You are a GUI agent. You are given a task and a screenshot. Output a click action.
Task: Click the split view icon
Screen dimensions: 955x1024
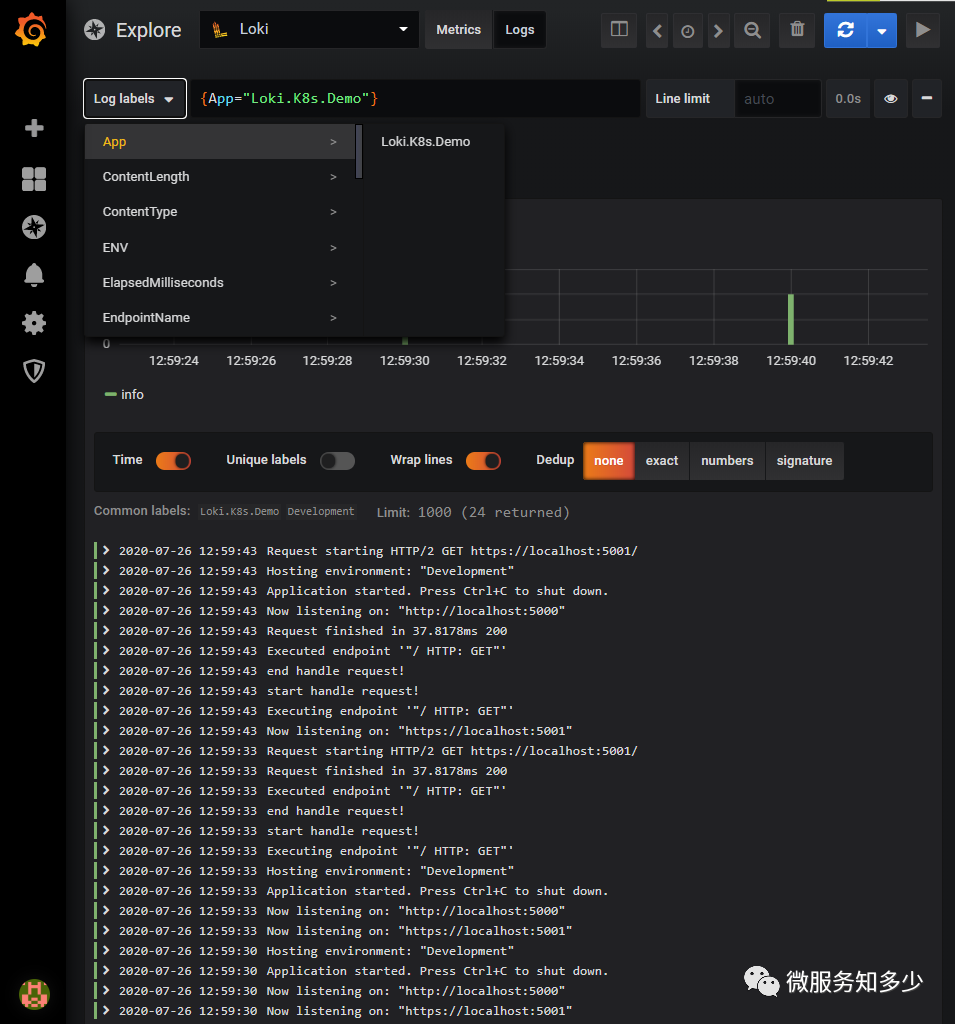[619, 29]
